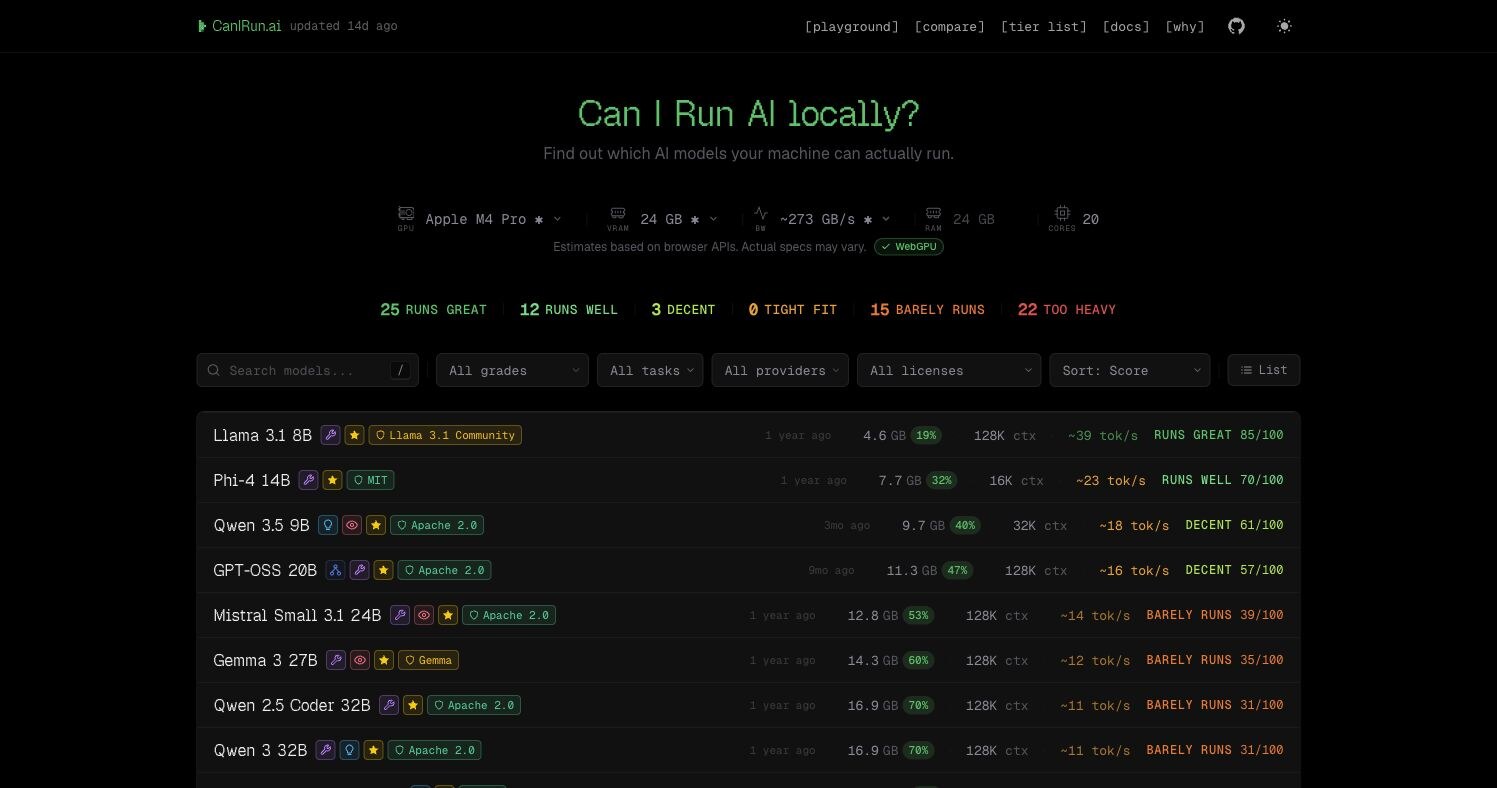The height and width of the screenshot is (788, 1497).
Task: Click the 19% VRAM usage pill
Action: pos(926,435)
